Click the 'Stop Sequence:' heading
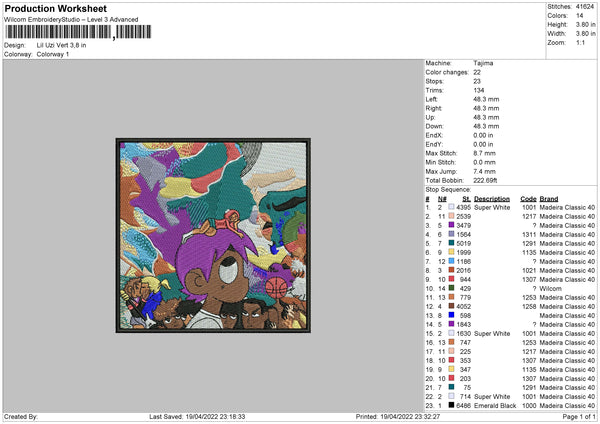Image resolution: width=600 pixels, height=424 pixels. (448, 190)
